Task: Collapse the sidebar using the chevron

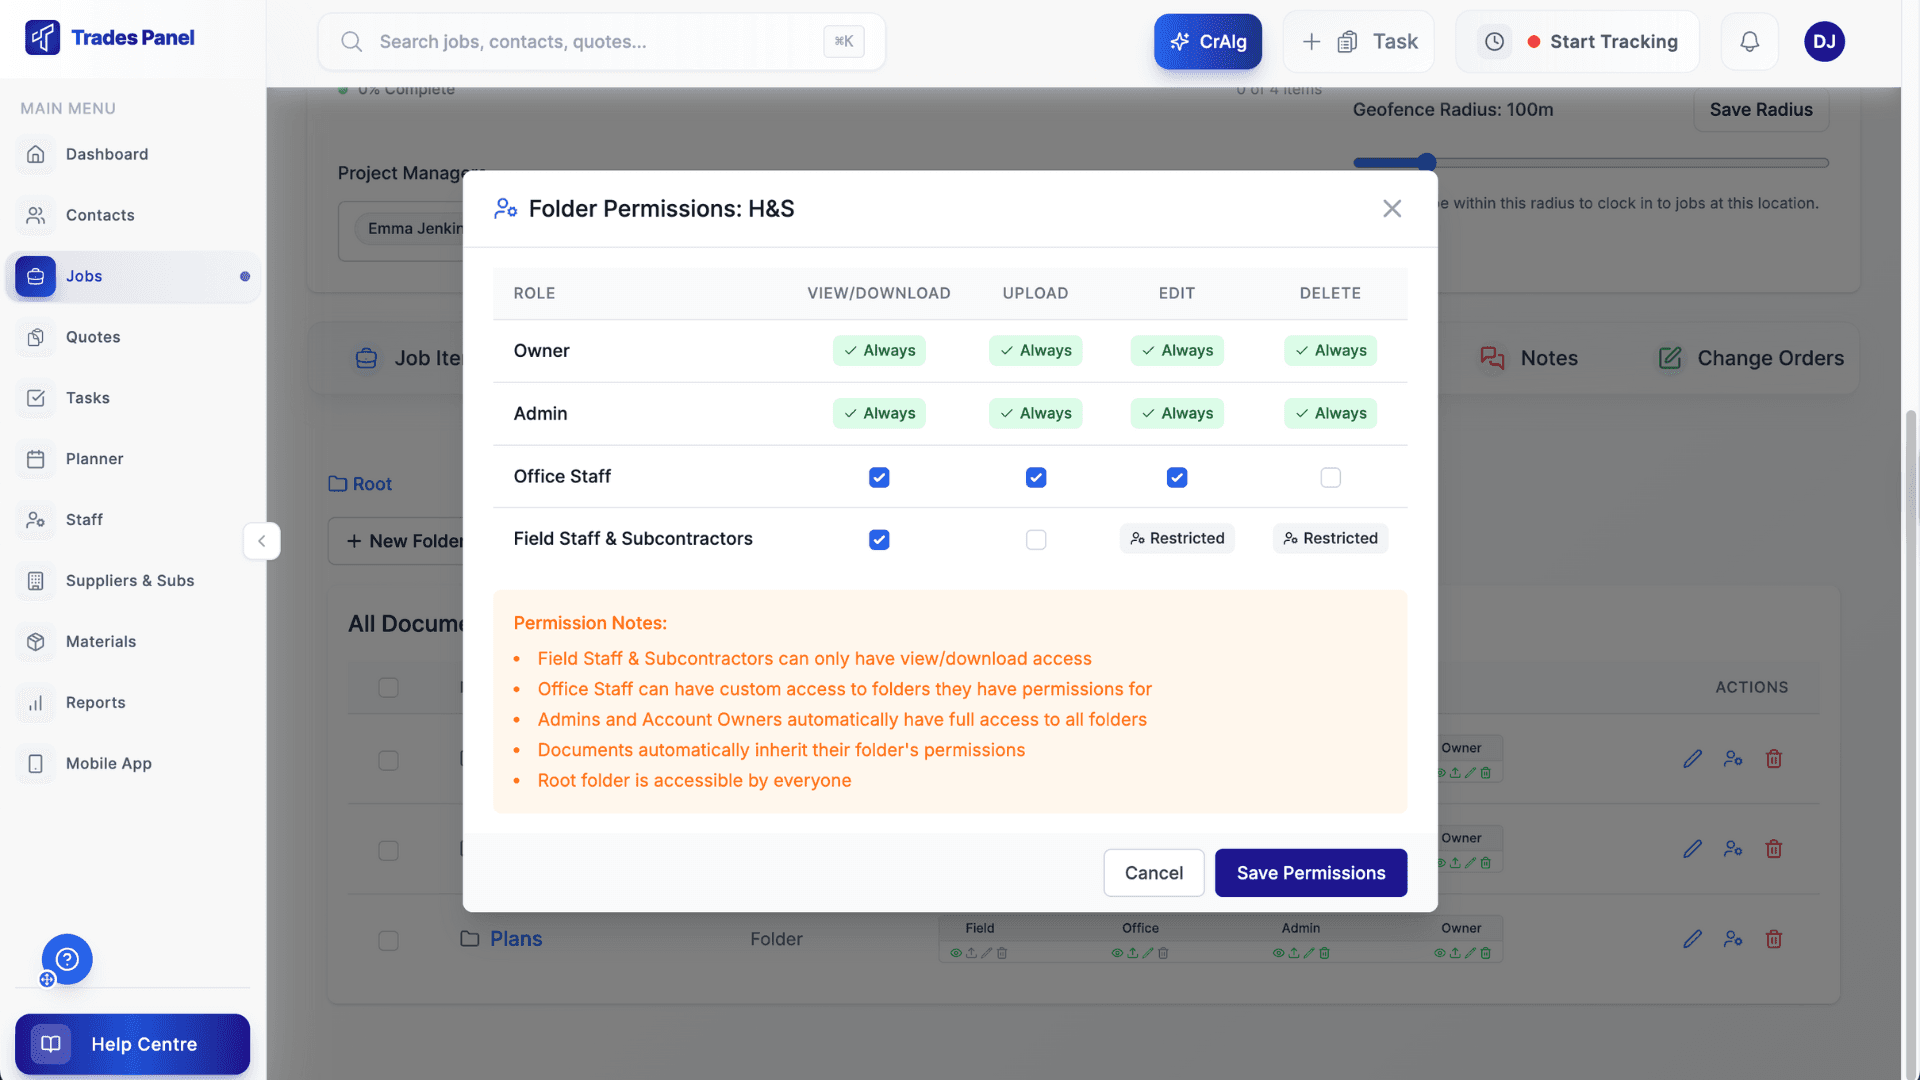Action: pyautogui.click(x=261, y=541)
